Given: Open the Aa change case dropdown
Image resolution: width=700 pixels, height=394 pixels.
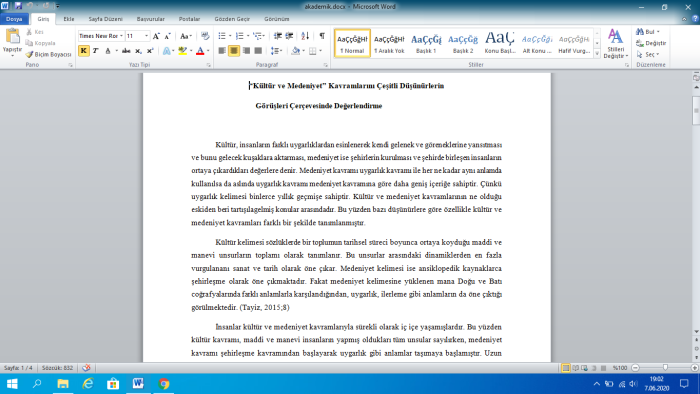Looking at the screenshot, I should coord(186,36).
